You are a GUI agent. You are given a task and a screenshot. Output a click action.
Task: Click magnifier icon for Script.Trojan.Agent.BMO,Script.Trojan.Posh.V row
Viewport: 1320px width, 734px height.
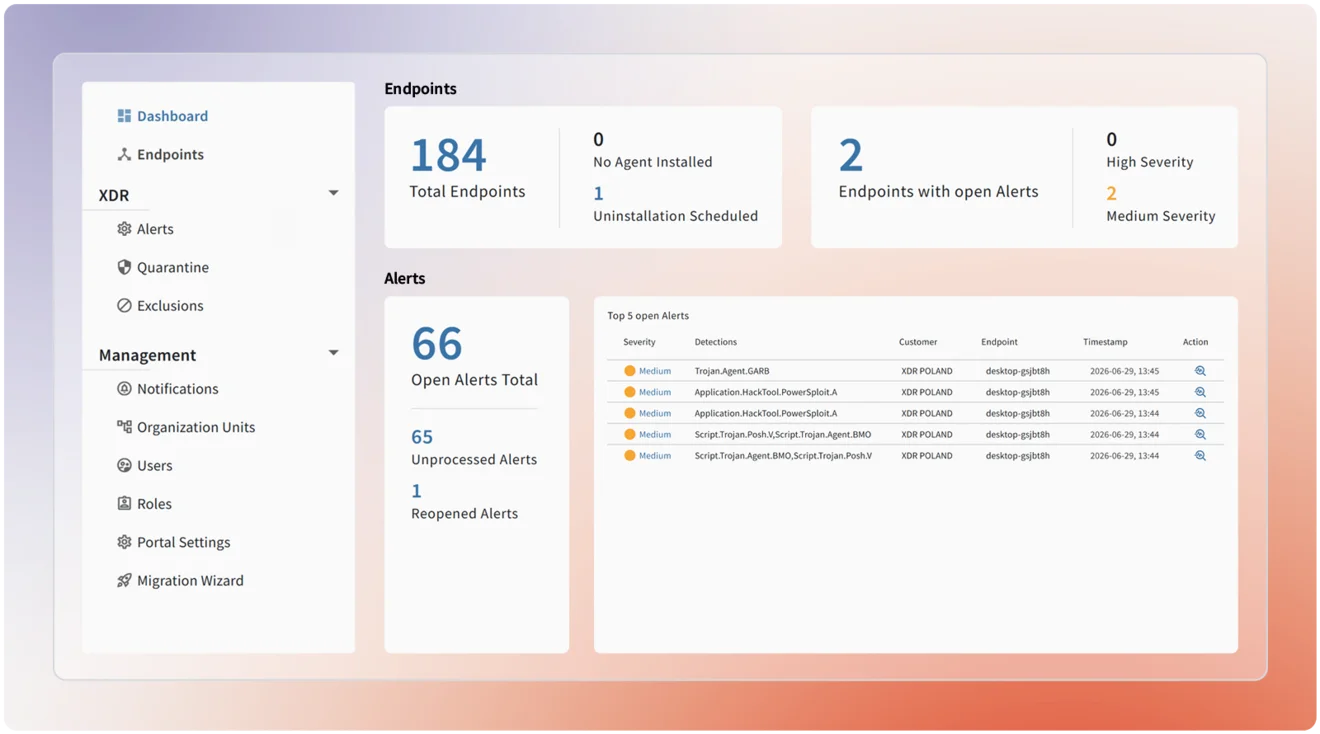1200,455
